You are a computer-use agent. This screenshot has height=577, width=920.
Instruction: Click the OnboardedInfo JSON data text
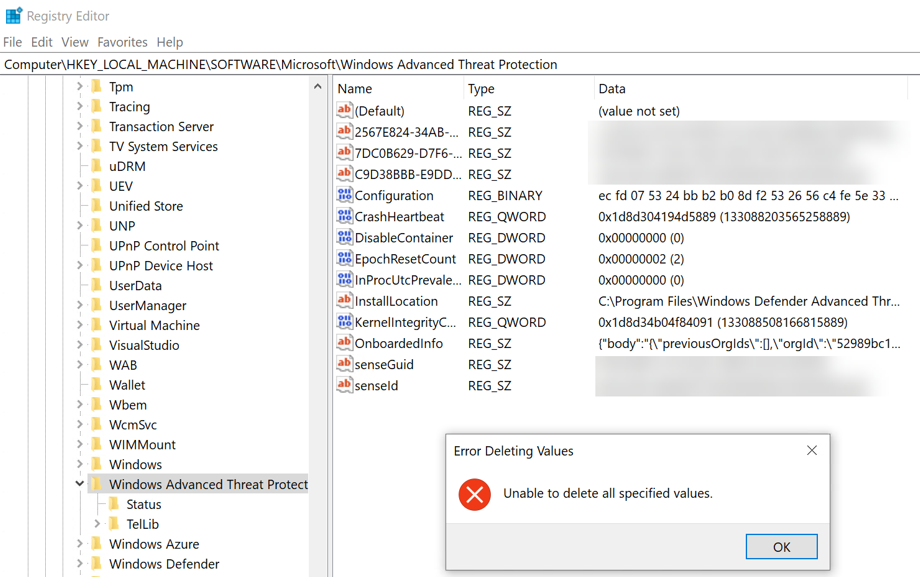[749, 343]
